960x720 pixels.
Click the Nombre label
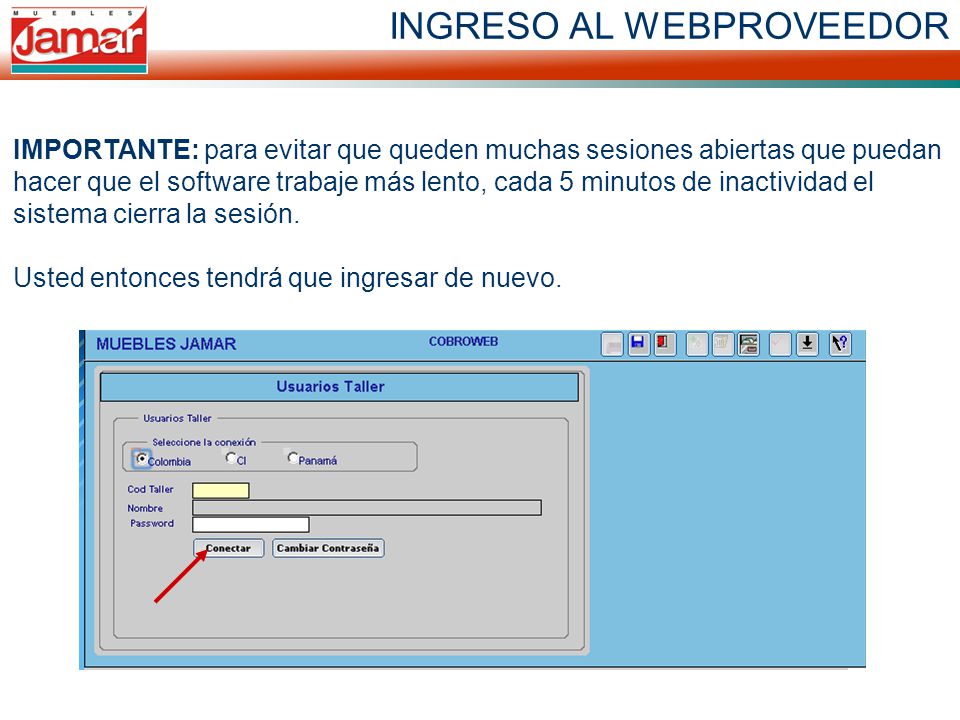point(145,508)
